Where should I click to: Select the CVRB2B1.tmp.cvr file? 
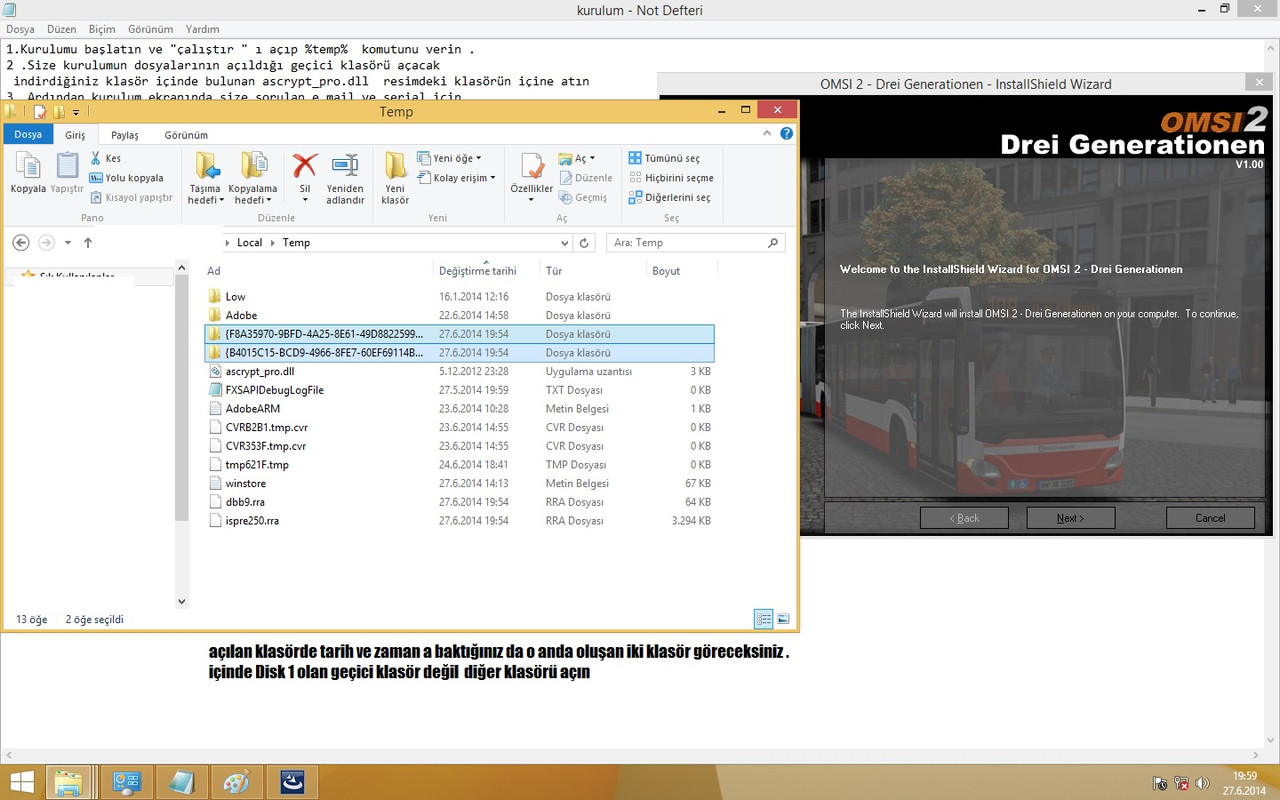point(459,427)
